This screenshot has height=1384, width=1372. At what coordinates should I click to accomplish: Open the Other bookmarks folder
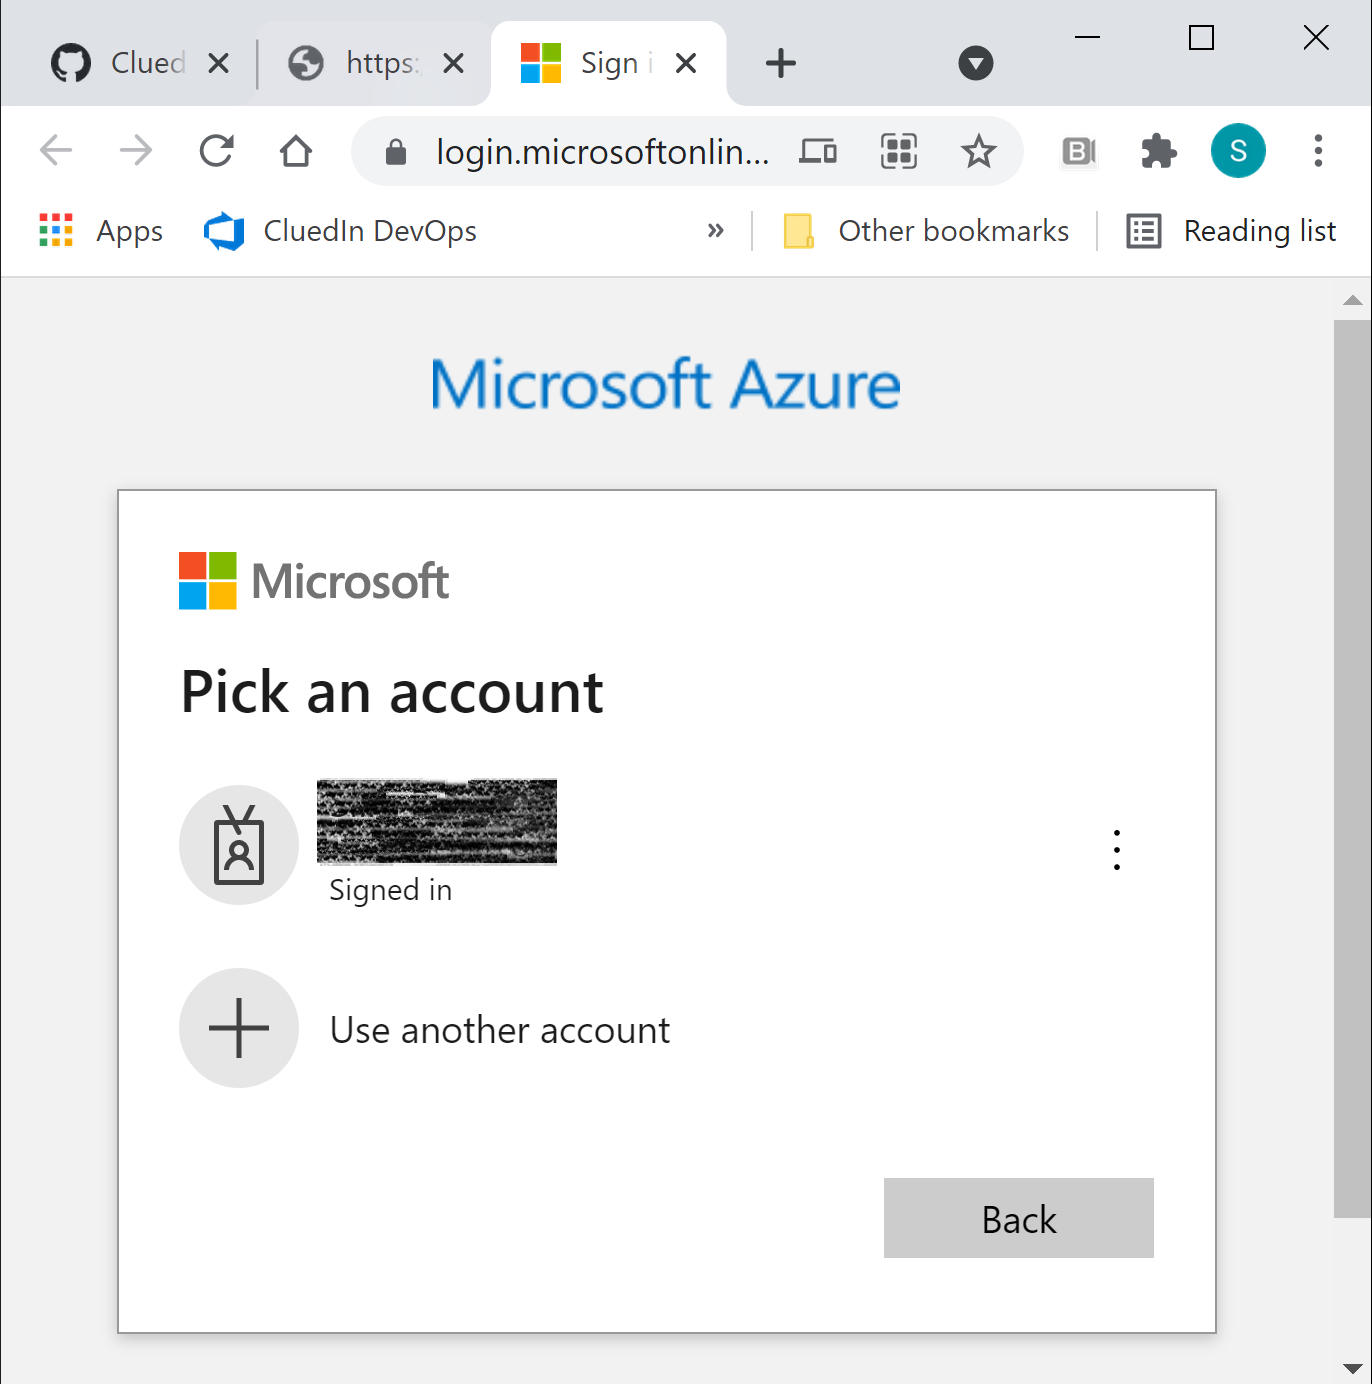pos(926,231)
